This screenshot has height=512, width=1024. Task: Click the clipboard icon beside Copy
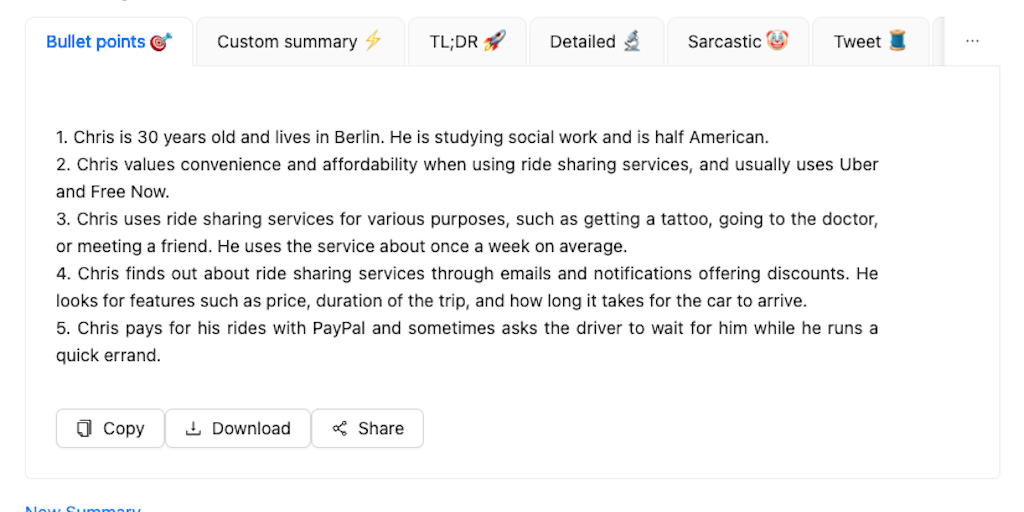[85, 428]
